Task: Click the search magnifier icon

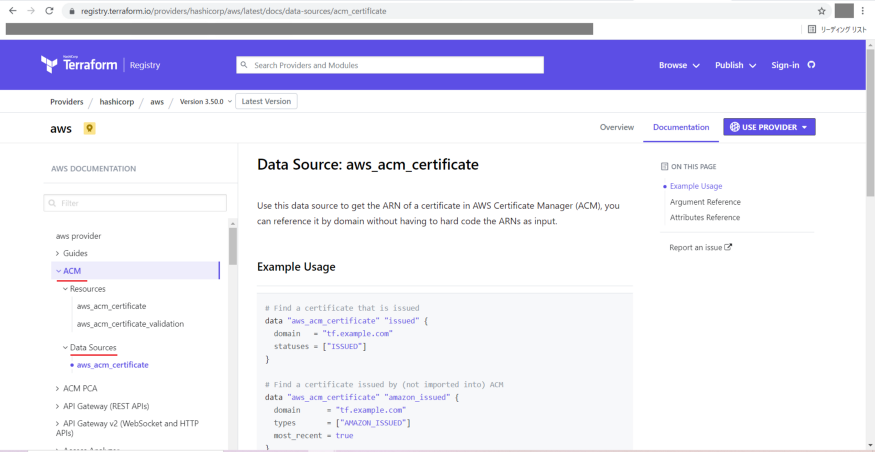Action: 244,65
